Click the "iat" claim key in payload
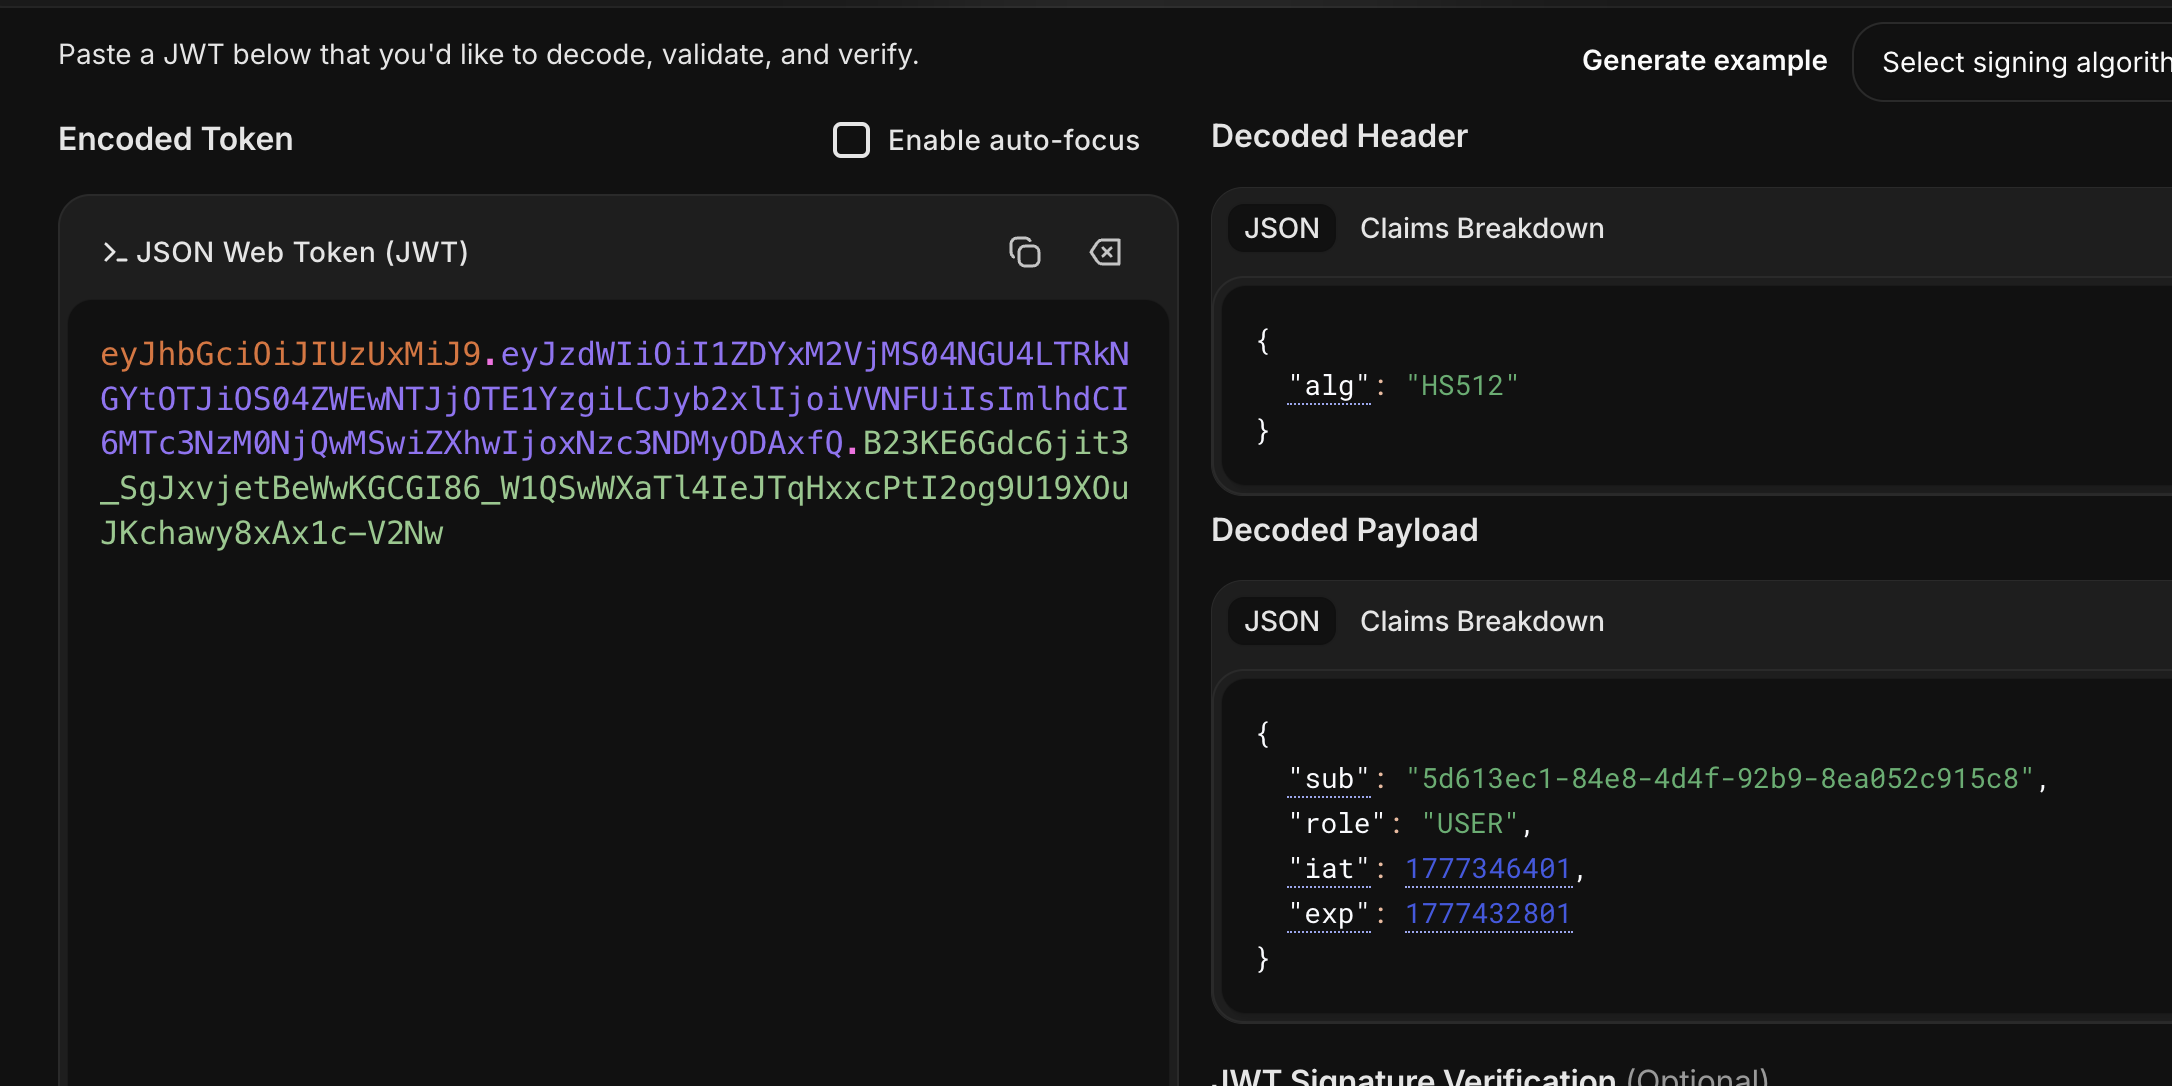The width and height of the screenshot is (2172, 1086). 1329,869
